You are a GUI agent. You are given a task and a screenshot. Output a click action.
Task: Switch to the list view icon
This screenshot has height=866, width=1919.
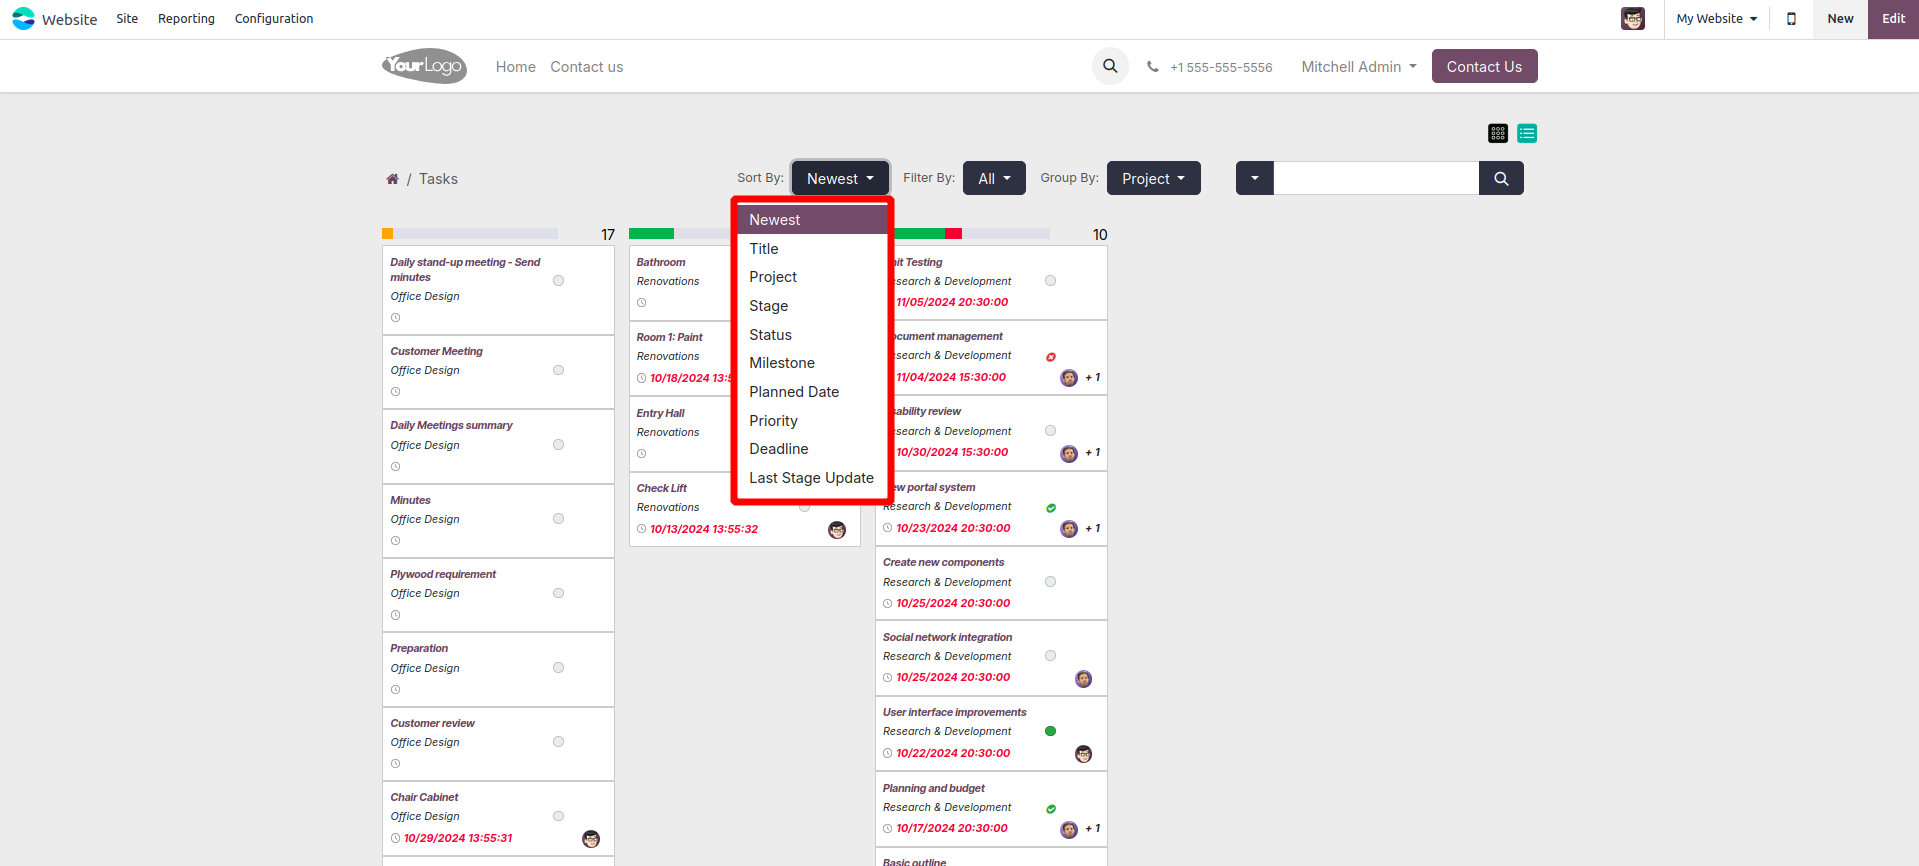pyautogui.click(x=1527, y=133)
